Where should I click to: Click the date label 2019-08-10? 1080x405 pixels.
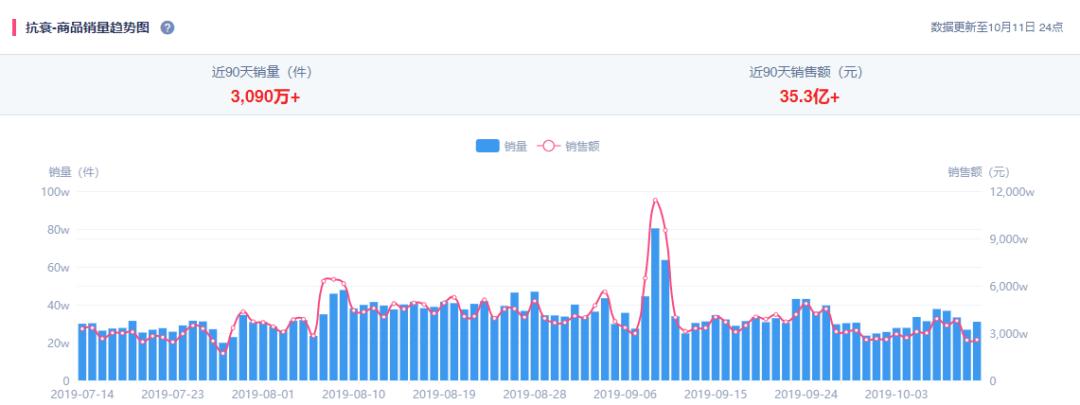[x=353, y=394]
